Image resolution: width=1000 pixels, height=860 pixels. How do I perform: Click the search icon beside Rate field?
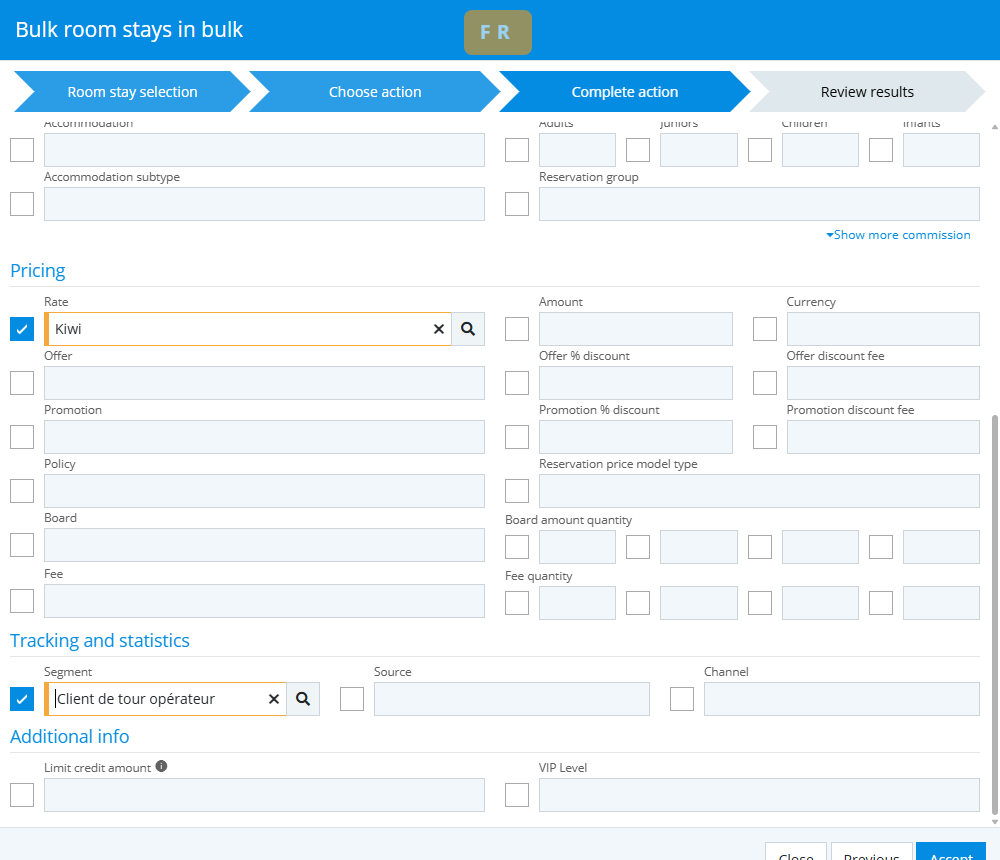click(467, 329)
